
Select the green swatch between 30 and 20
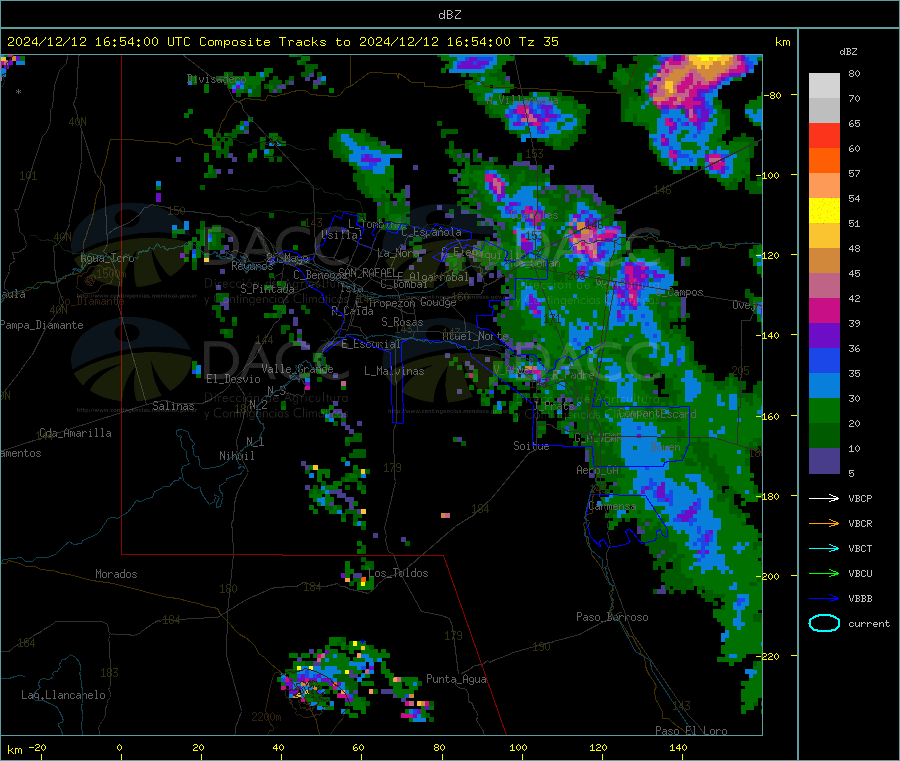click(x=824, y=410)
